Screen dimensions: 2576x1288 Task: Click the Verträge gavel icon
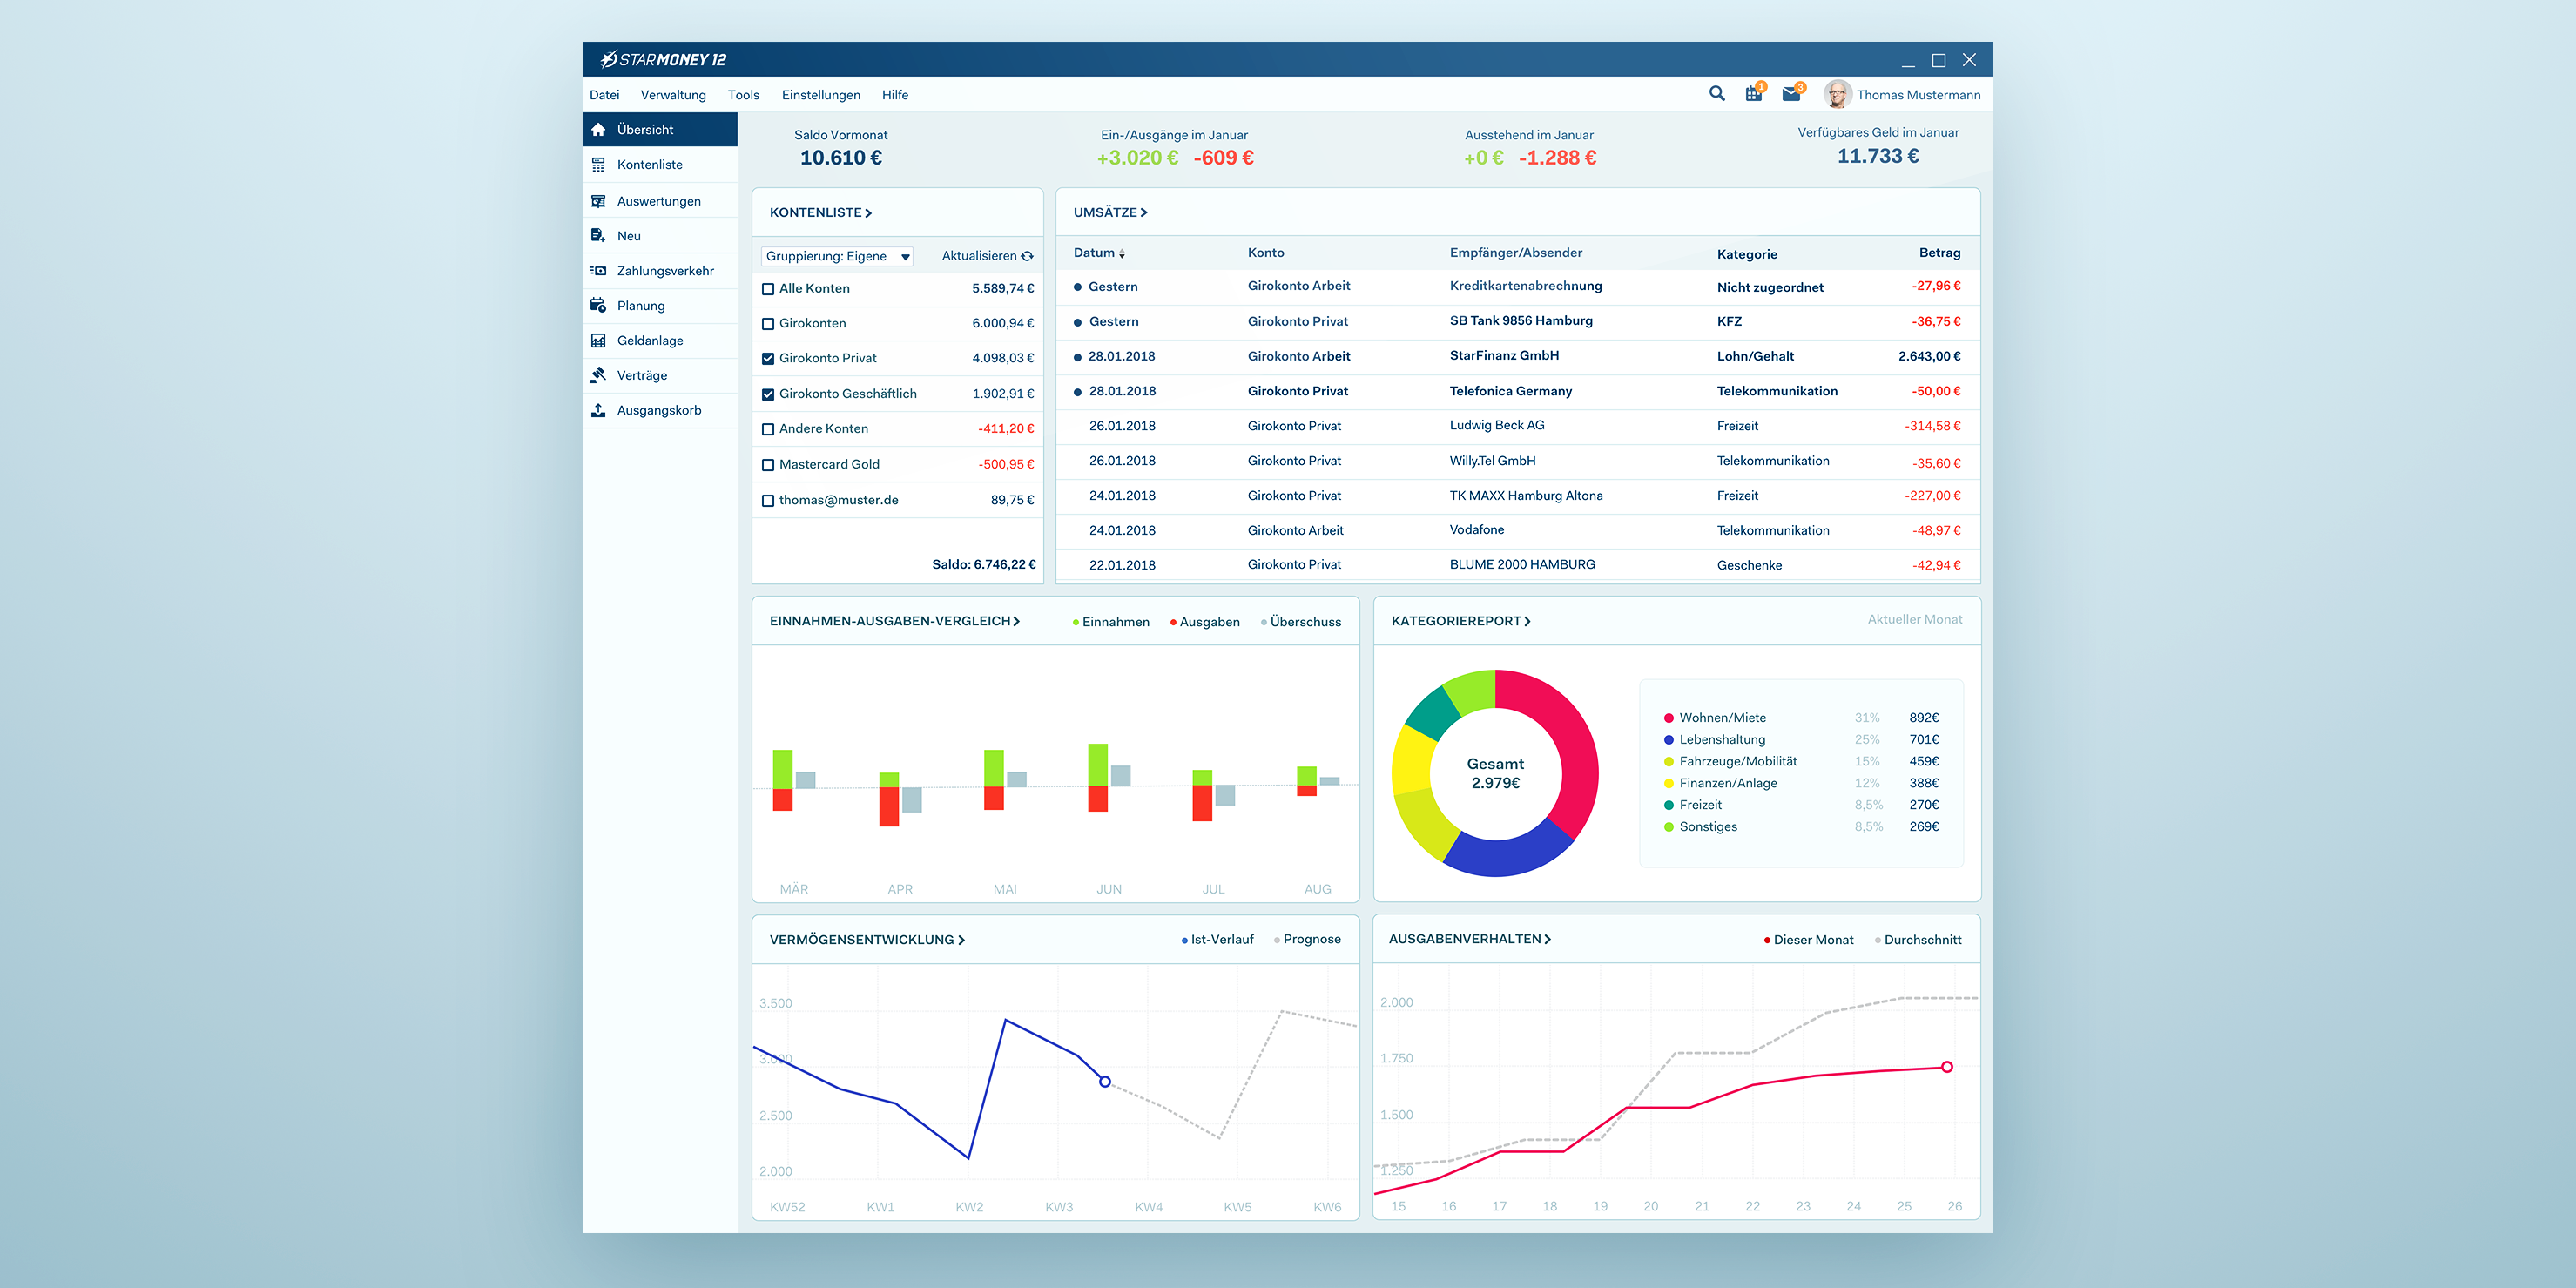pyautogui.click(x=598, y=375)
